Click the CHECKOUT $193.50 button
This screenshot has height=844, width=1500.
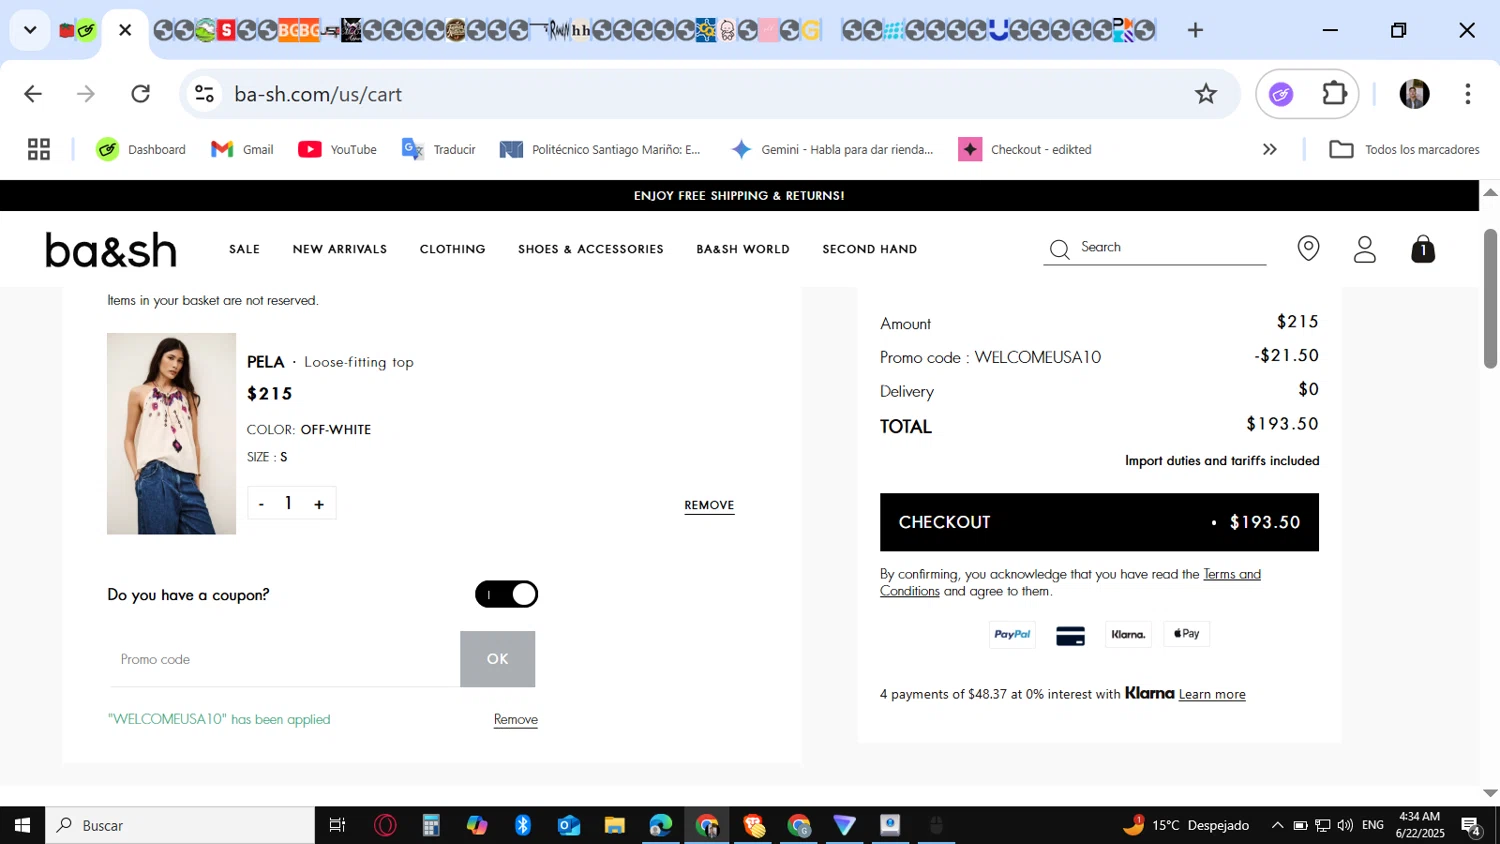pyautogui.click(x=1099, y=522)
